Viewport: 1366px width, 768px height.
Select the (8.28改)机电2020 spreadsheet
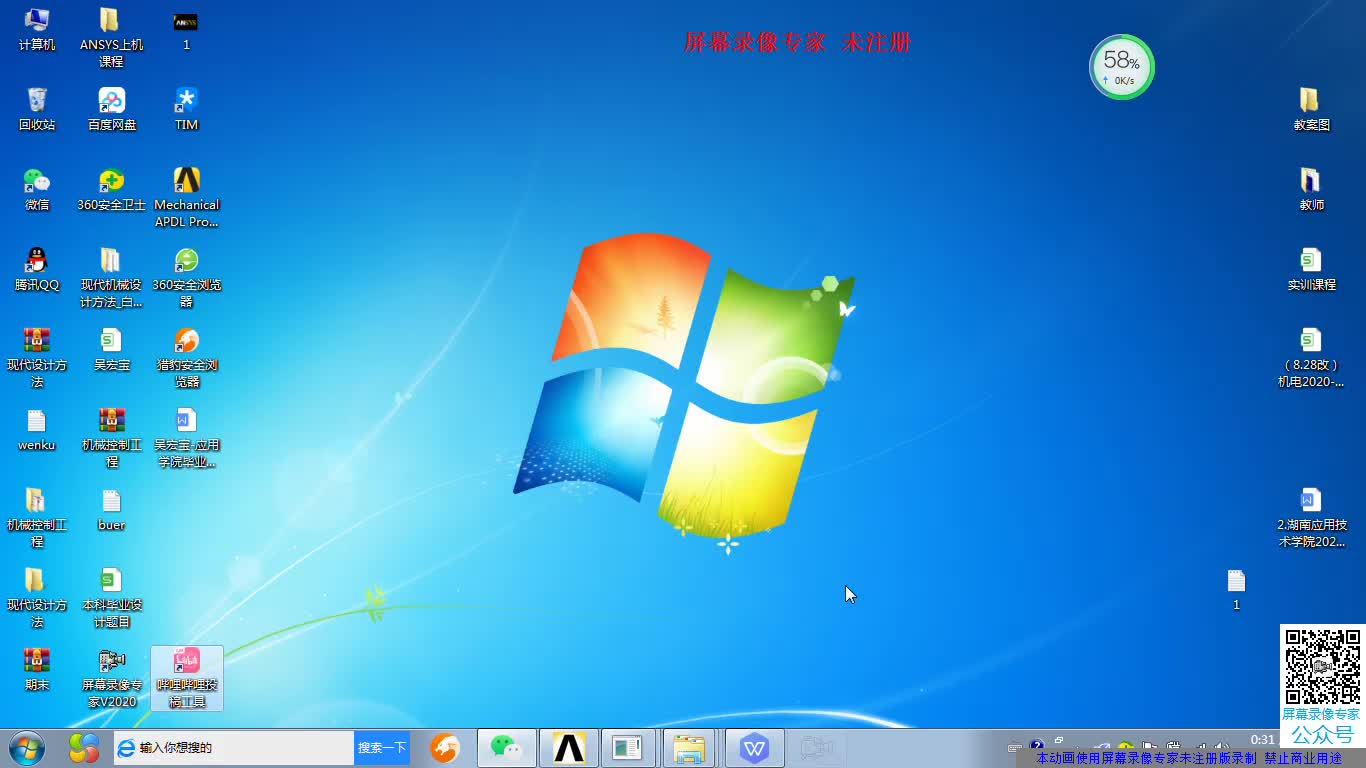coord(1311,357)
